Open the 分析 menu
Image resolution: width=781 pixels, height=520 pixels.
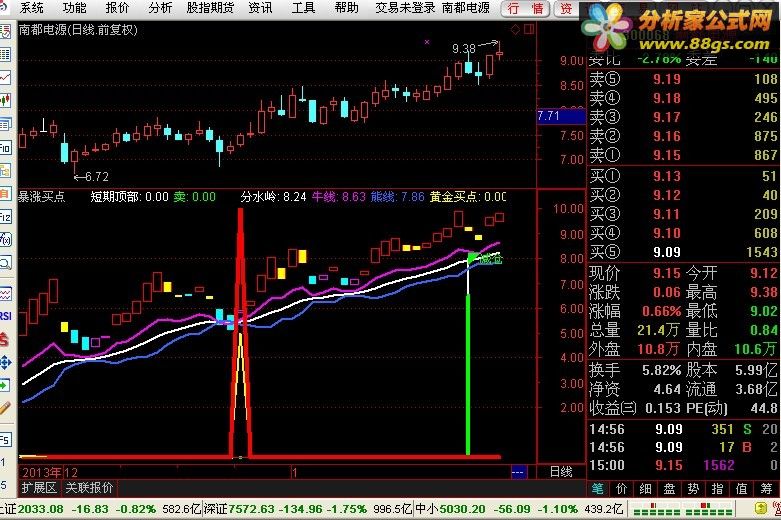pyautogui.click(x=160, y=7)
